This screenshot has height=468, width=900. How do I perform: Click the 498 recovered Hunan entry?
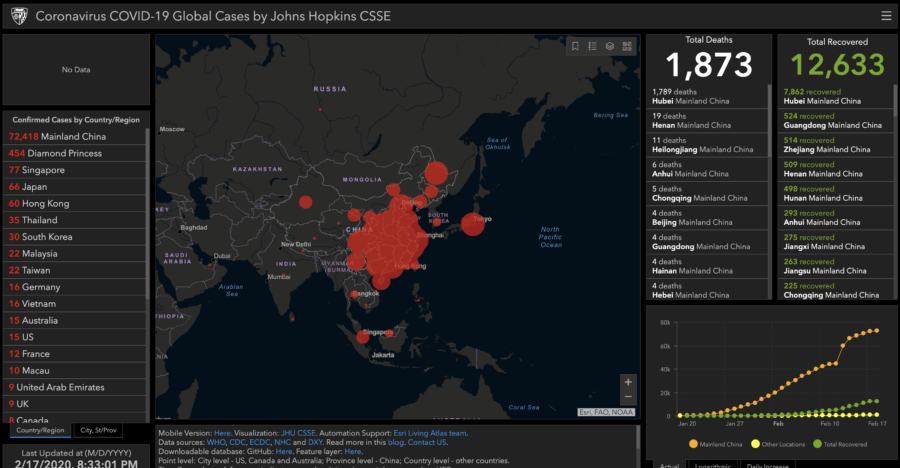tap(836, 194)
